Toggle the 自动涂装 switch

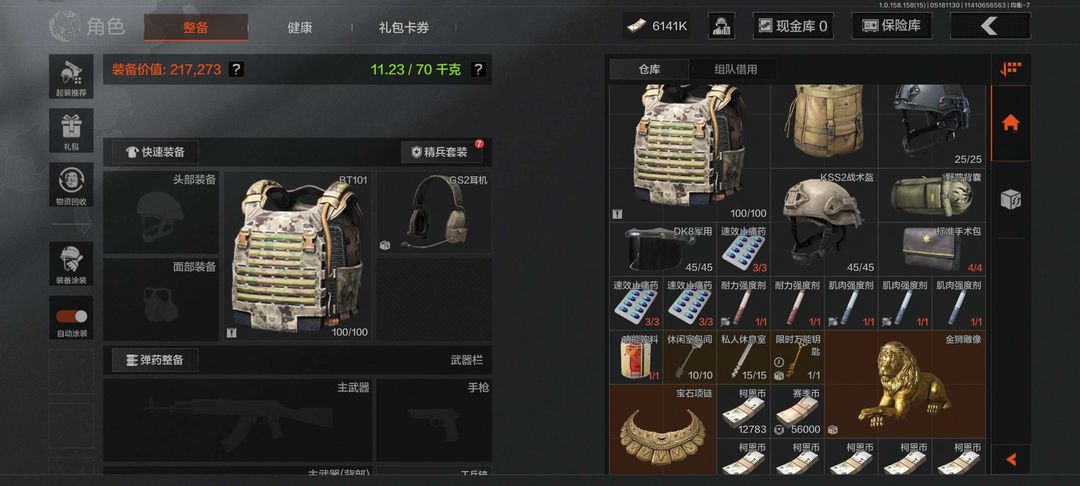(x=71, y=317)
